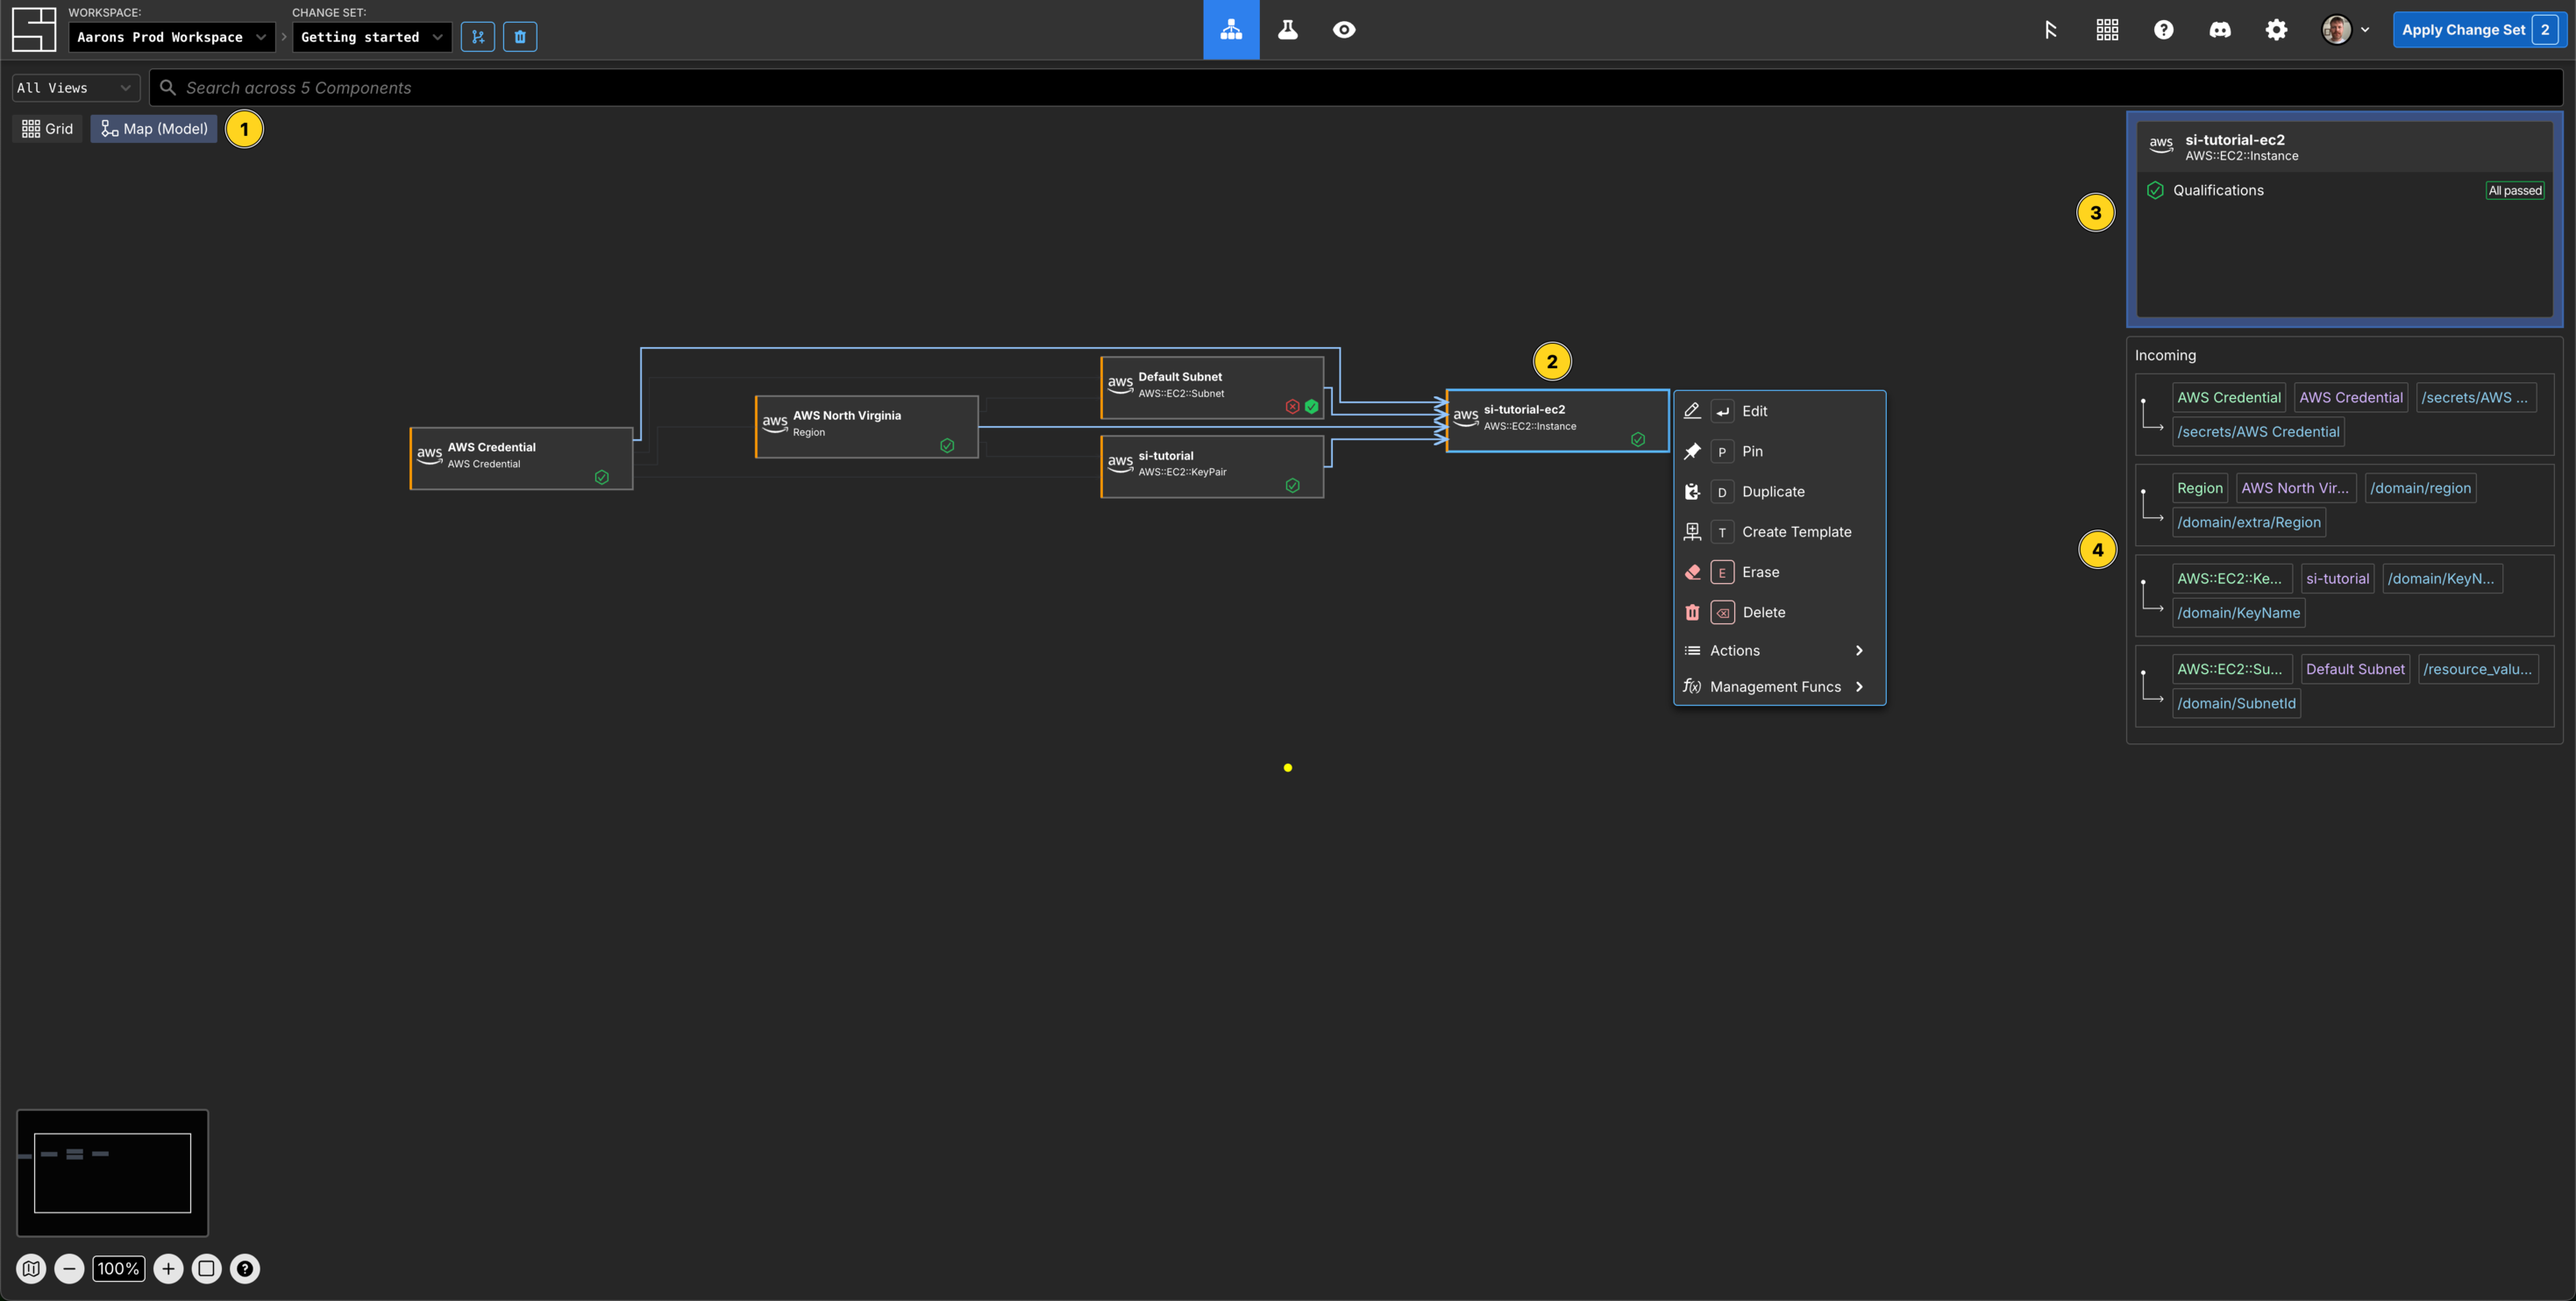Click the /domain/region tag

[x=2420, y=488]
